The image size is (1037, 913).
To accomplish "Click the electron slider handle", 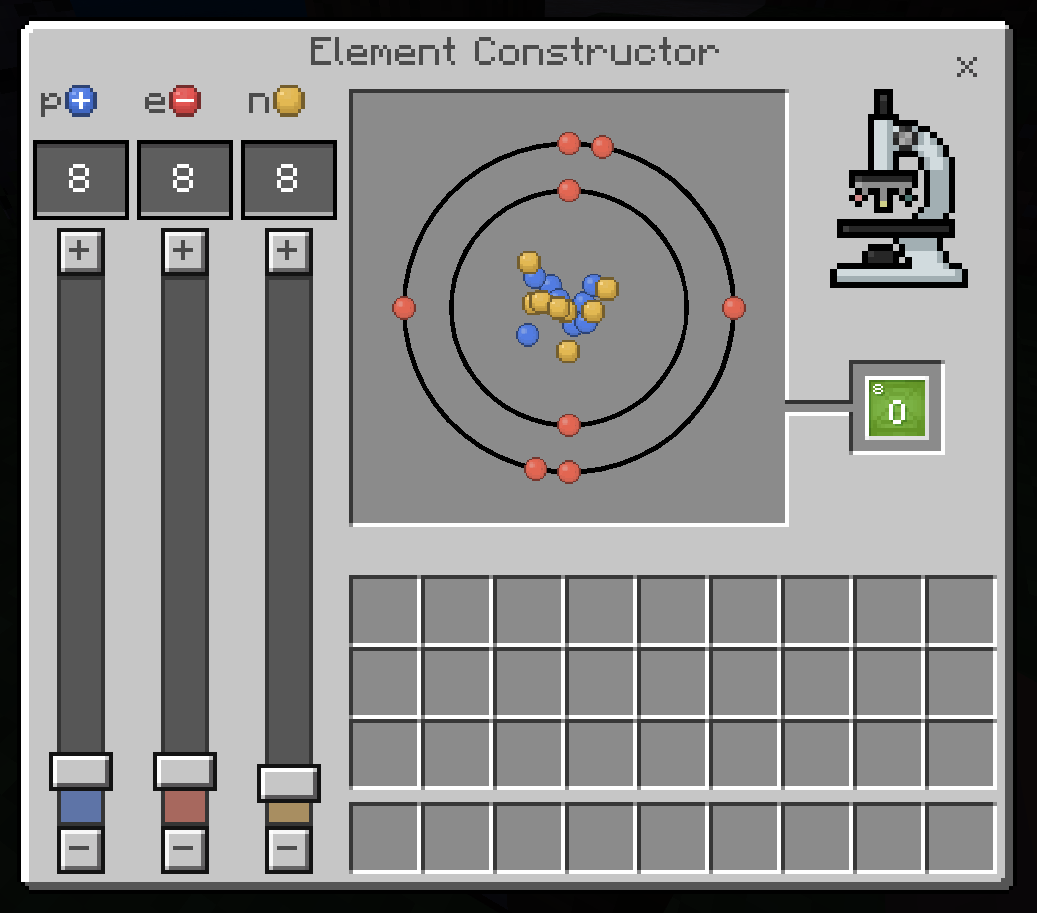I will 185,771.
